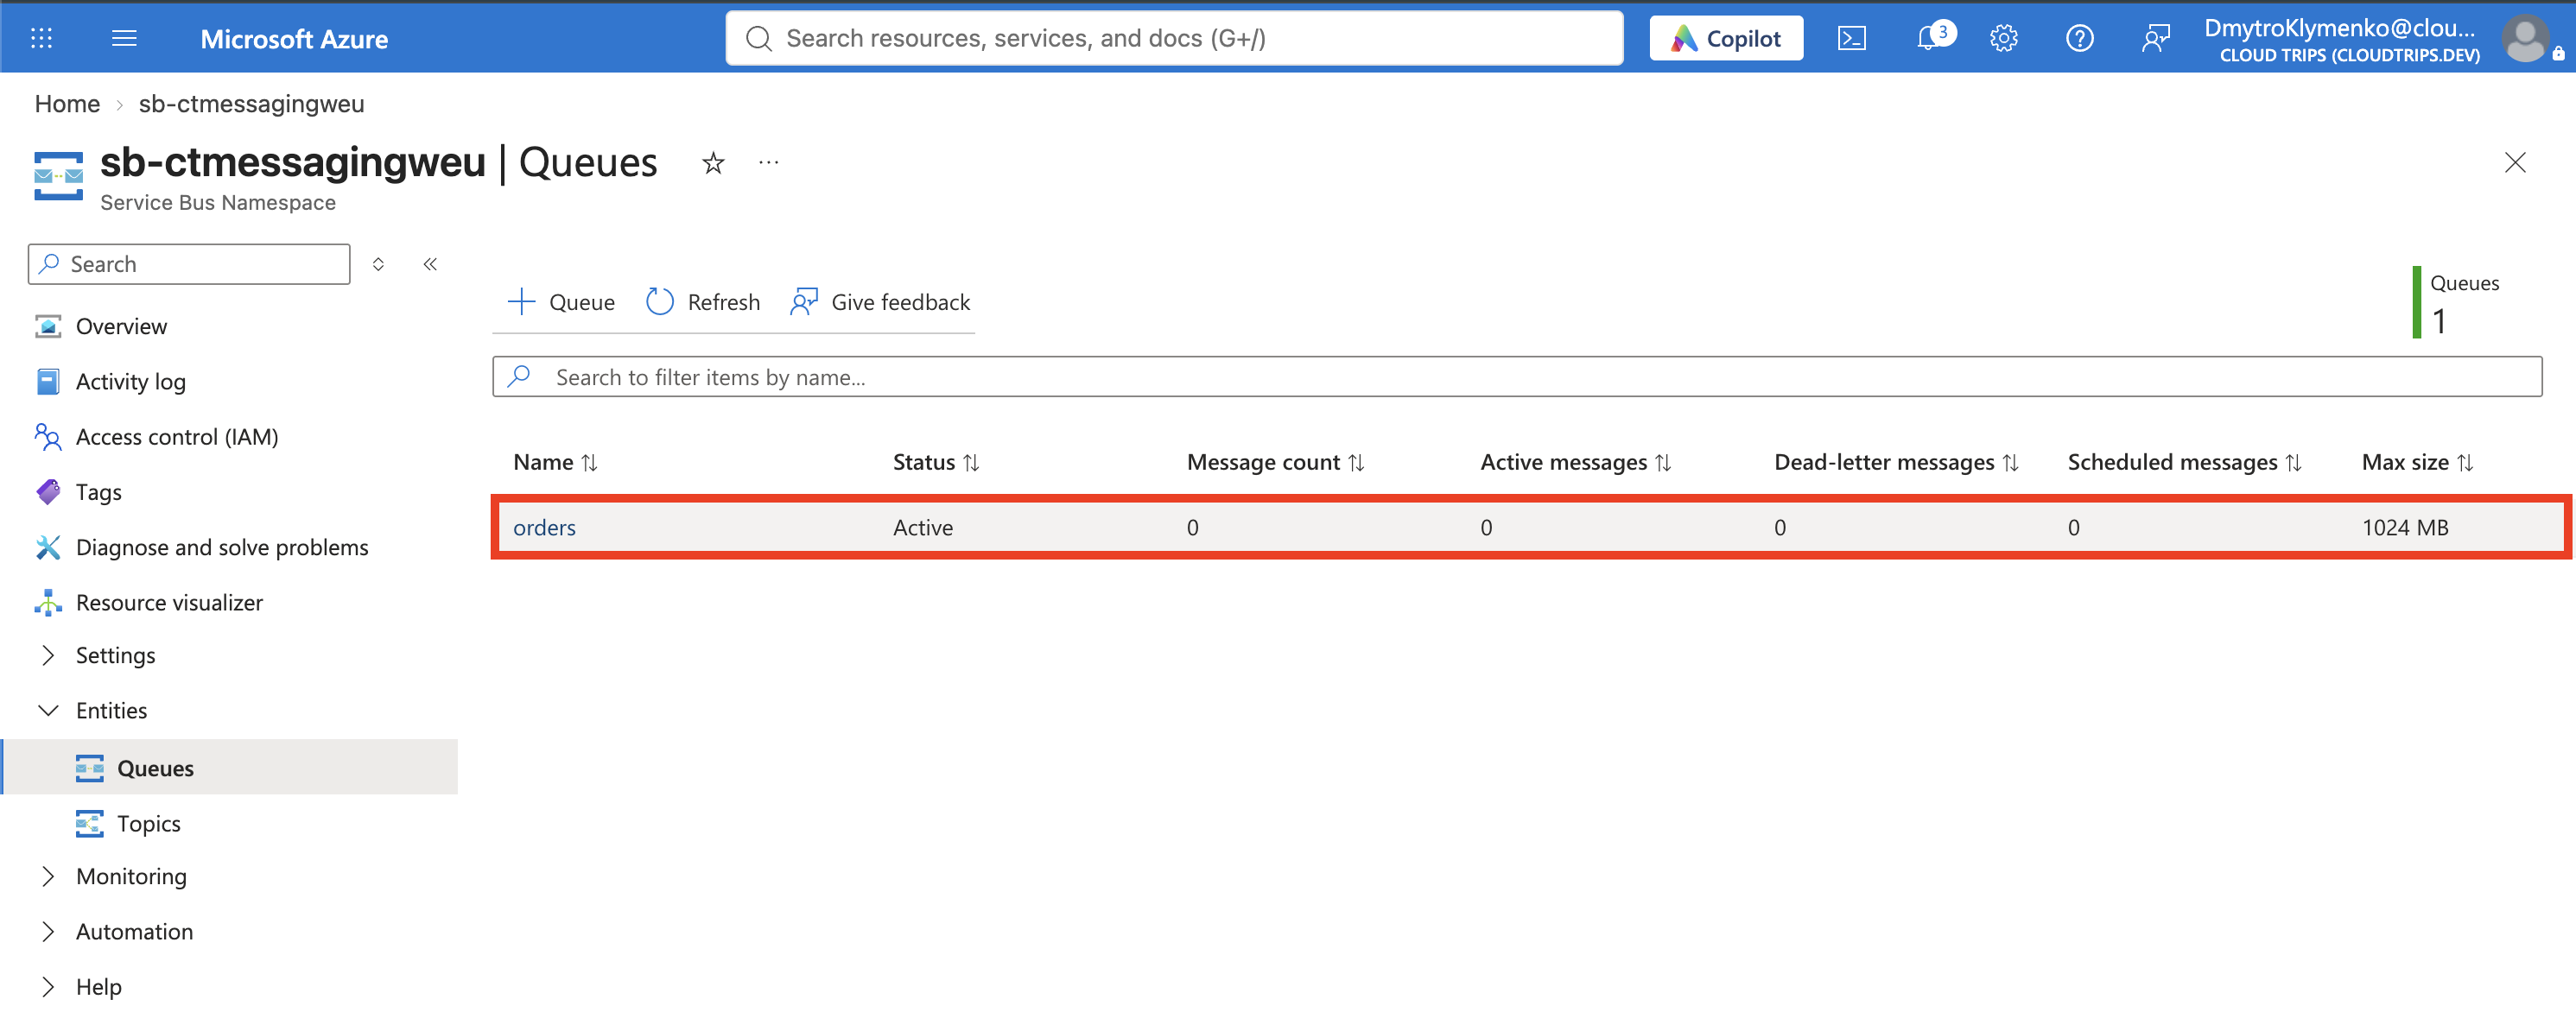Sort by Message count column

tap(1275, 462)
